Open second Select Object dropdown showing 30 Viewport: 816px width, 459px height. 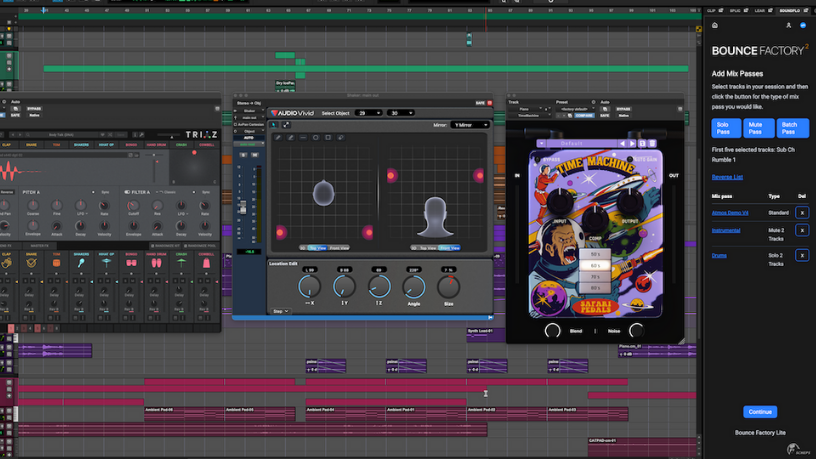pyautogui.click(x=401, y=113)
